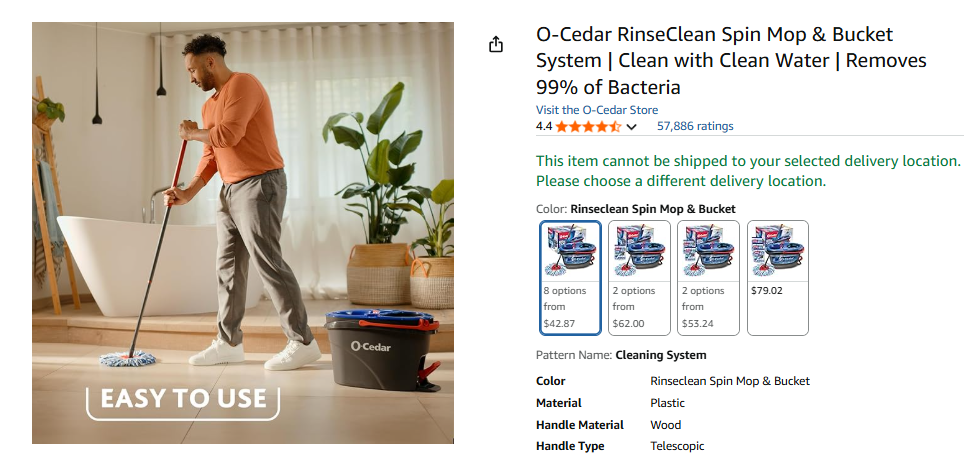975x453 pixels.
Task: Click the Rinseclean Spin Mop & Bucket color heading
Action: point(652,209)
